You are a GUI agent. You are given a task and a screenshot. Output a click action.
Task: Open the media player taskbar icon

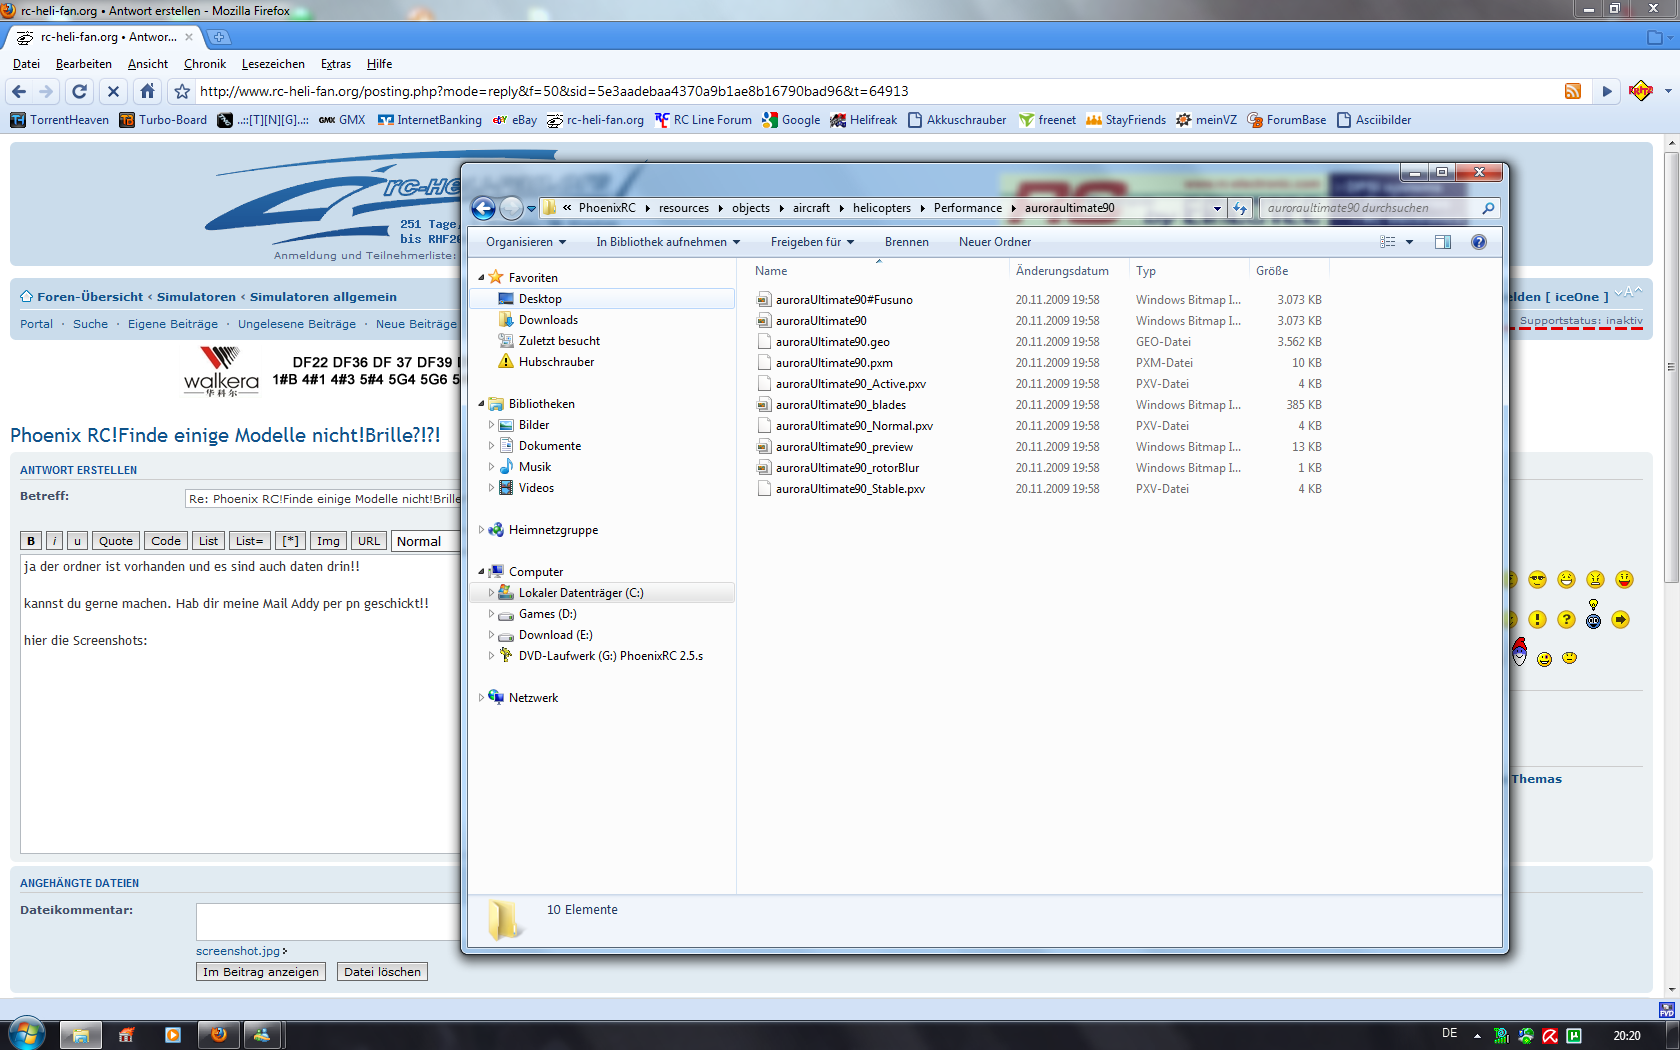point(172,1035)
